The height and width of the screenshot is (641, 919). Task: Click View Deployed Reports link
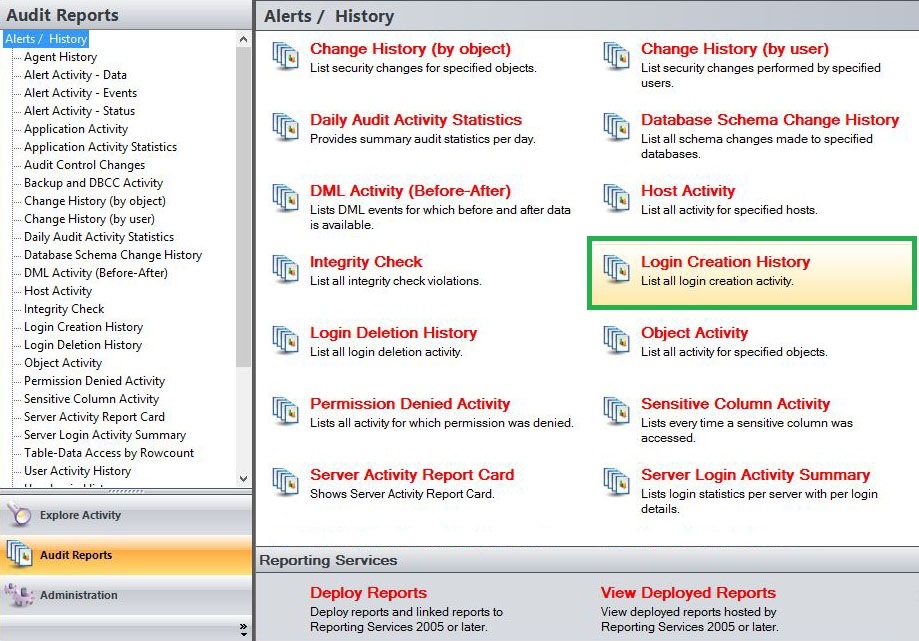[688, 592]
